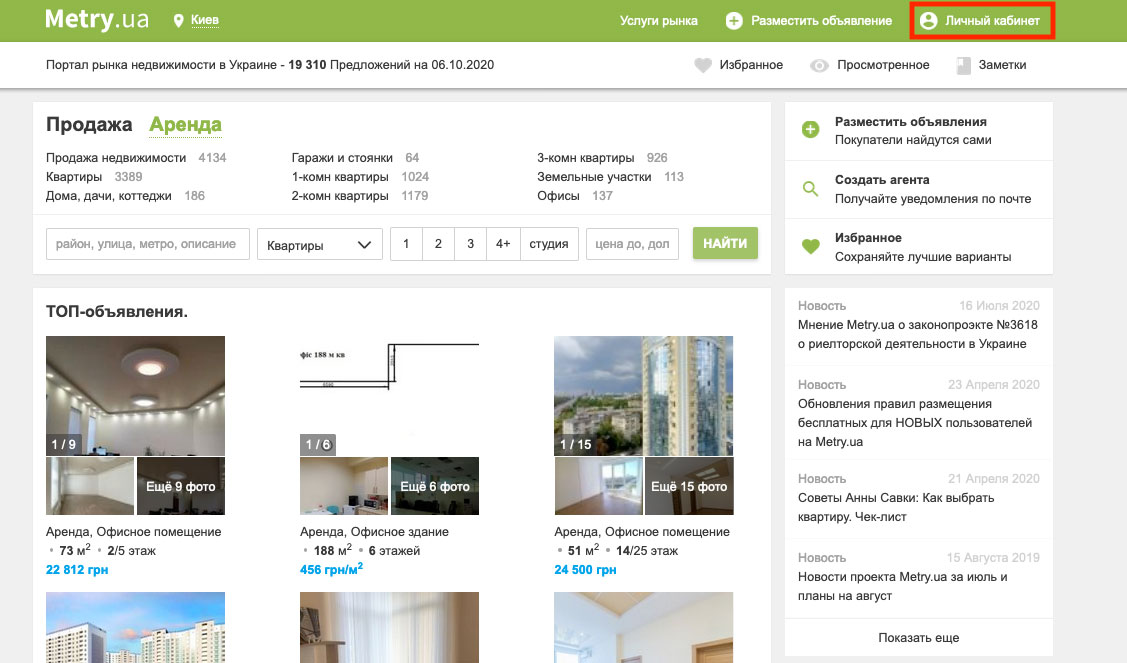
Task: Click the plus icon beside Разместить объявление in header
Action: pyautogui.click(x=734, y=21)
